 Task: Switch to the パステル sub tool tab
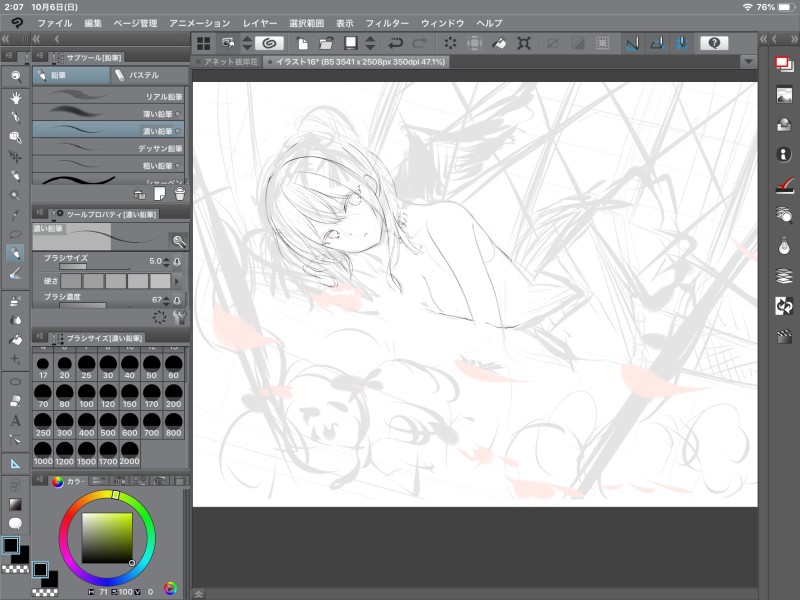coord(149,75)
